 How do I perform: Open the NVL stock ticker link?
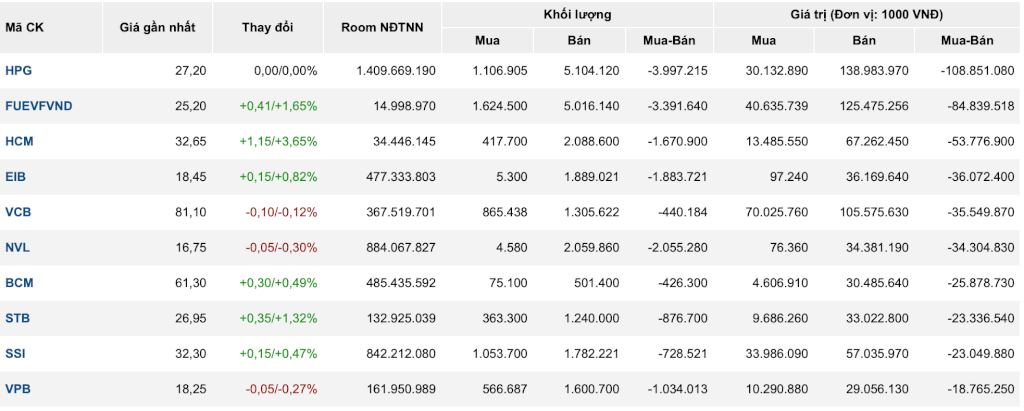[x=18, y=248]
